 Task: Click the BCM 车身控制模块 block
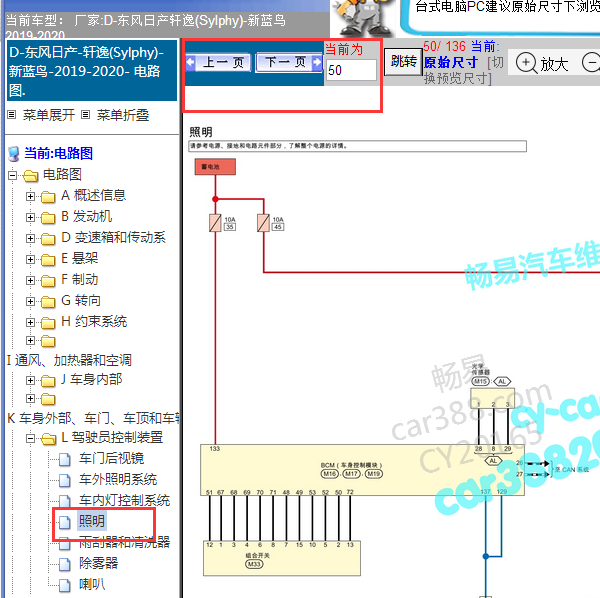click(362, 470)
